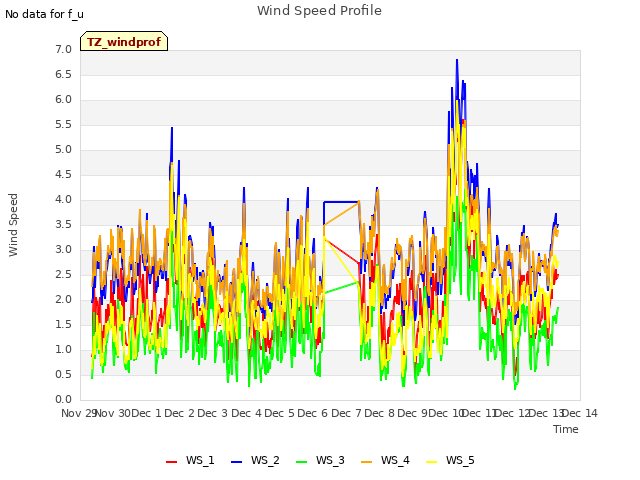Viewport: 640px width, 480px height.
Task: Click the 5.0 y-axis tick label
Action: pos(63,149)
